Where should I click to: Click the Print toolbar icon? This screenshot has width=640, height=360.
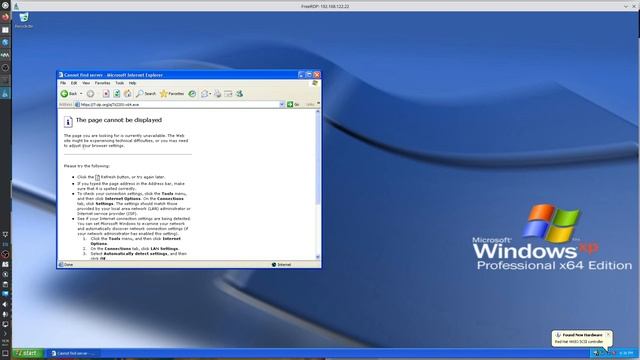(218, 93)
